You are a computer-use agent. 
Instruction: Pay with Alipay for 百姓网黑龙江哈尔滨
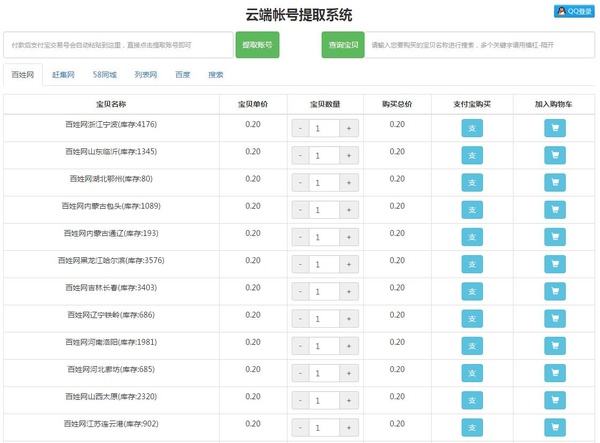pos(472,264)
